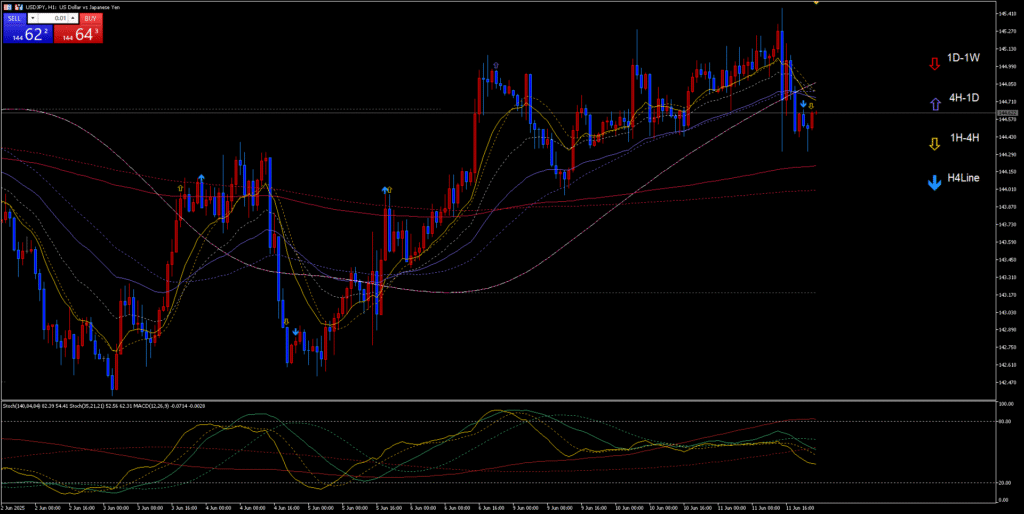Click the 1D-1W legend label
This screenshot has width=1024, height=514.
tap(966, 60)
